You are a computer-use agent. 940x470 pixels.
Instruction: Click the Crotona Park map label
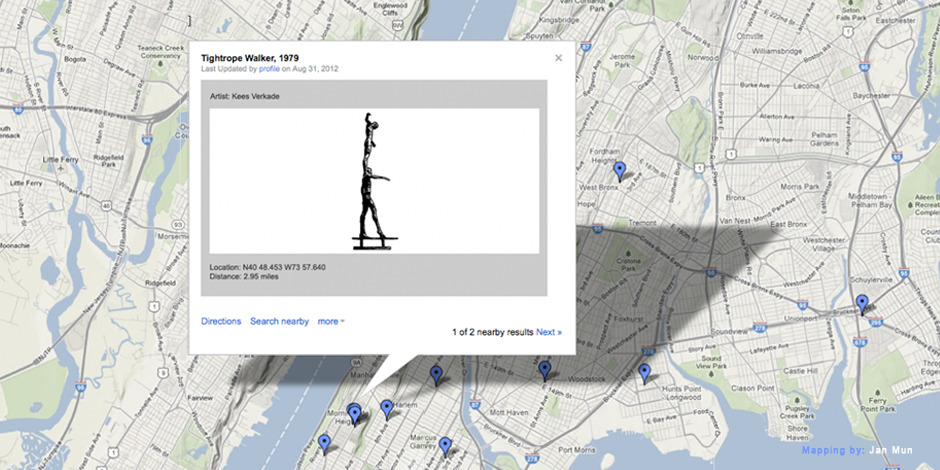click(x=628, y=265)
